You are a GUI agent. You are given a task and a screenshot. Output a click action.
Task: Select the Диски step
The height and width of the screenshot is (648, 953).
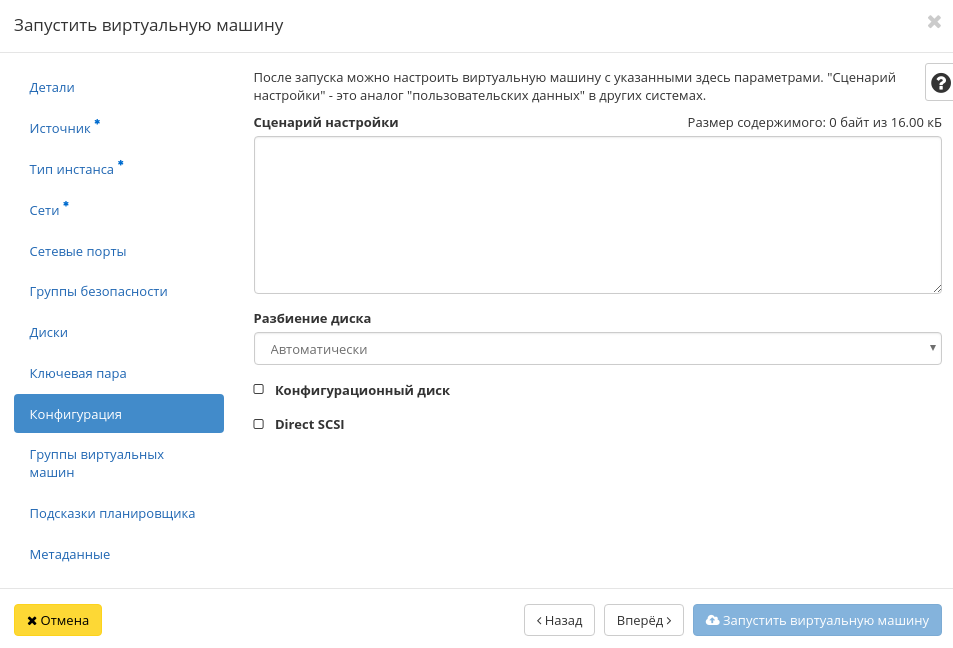[x=48, y=332]
